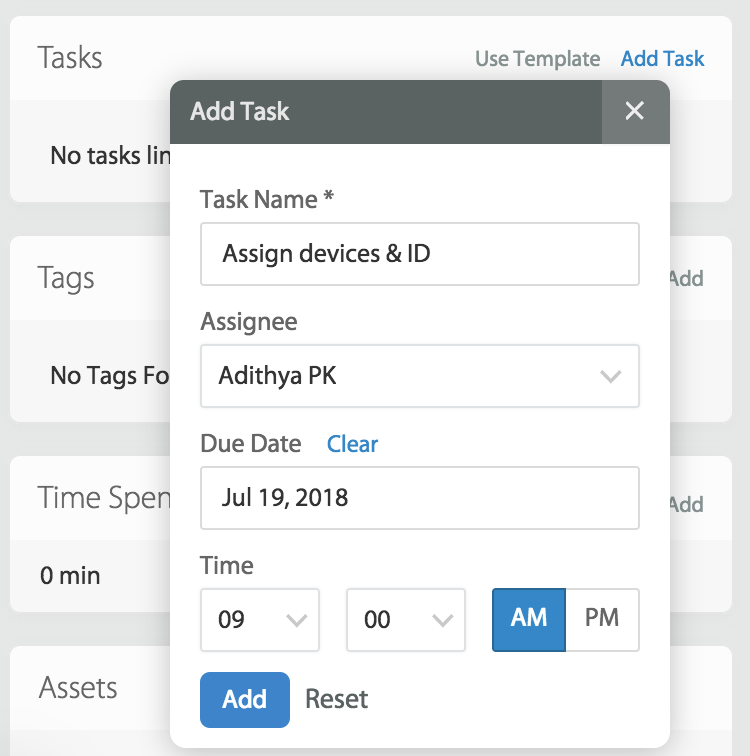Screen dimensions: 750x756
Task: Switch the time to PM
Action: [x=602, y=619]
